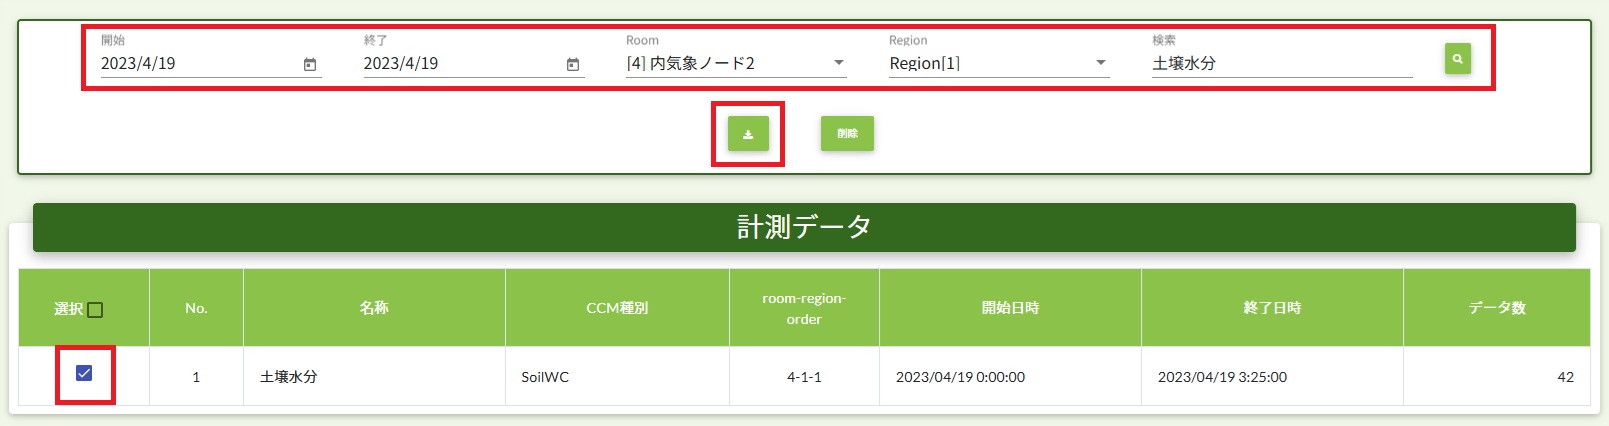The height and width of the screenshot is (426, 1609).
Task: Click the 終了日時 column header
Action: 1272,308
